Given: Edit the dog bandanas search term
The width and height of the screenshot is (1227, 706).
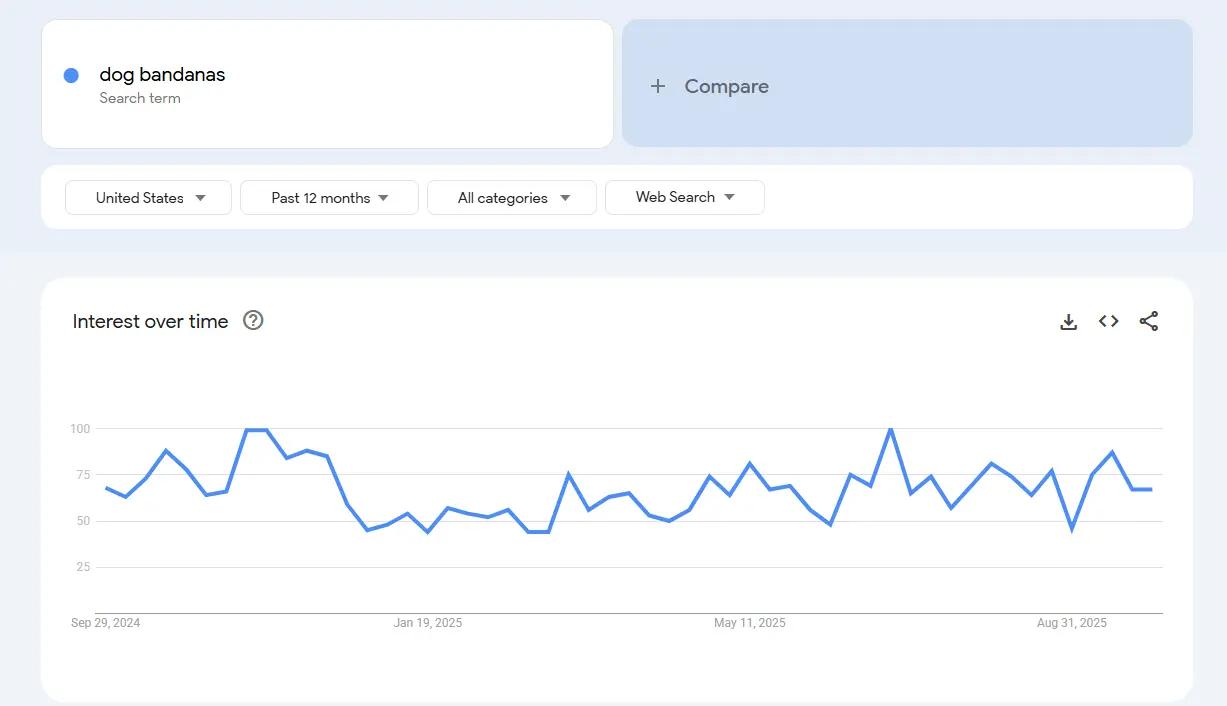Looking at the screenshot, I should pos(162,75).
